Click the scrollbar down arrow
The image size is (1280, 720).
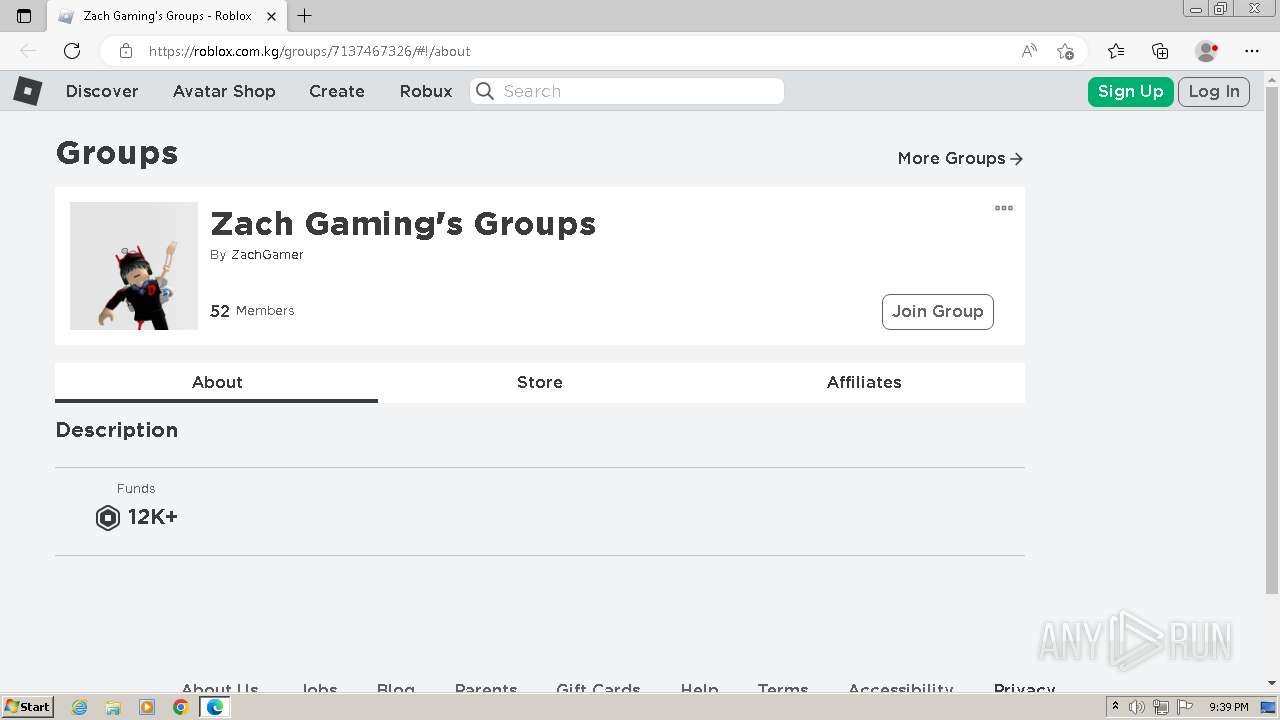(1272, 683)
